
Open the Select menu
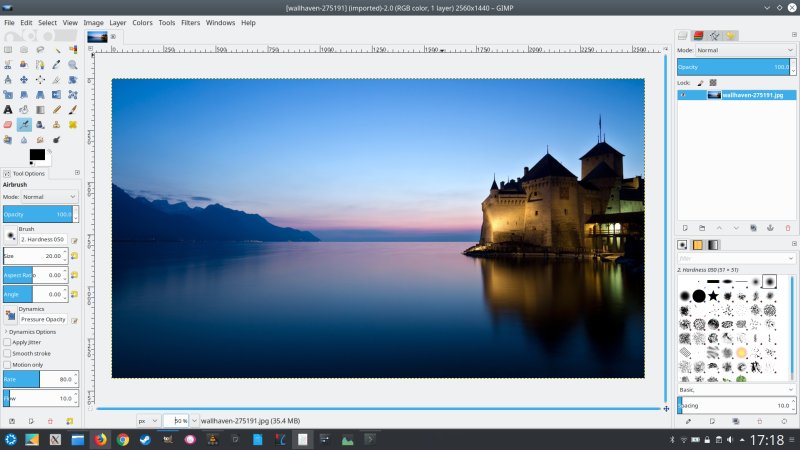click(x=47, y=22)
